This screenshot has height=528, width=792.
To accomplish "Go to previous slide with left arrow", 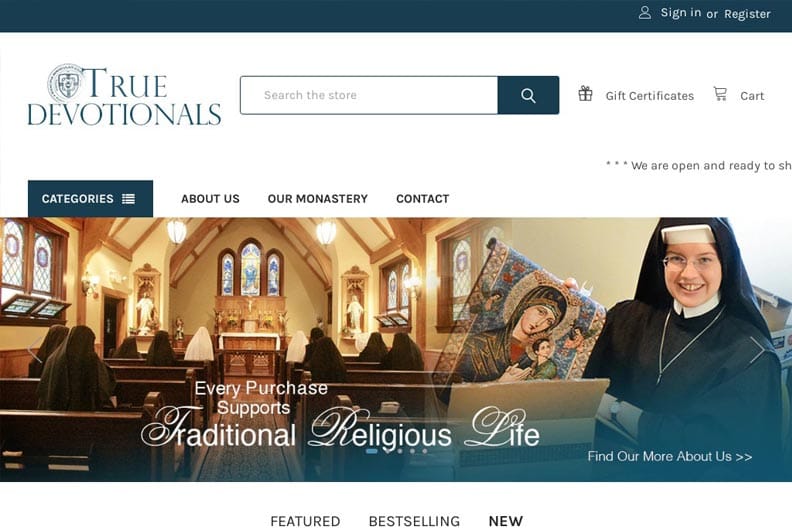I will (x=34, y=350).
